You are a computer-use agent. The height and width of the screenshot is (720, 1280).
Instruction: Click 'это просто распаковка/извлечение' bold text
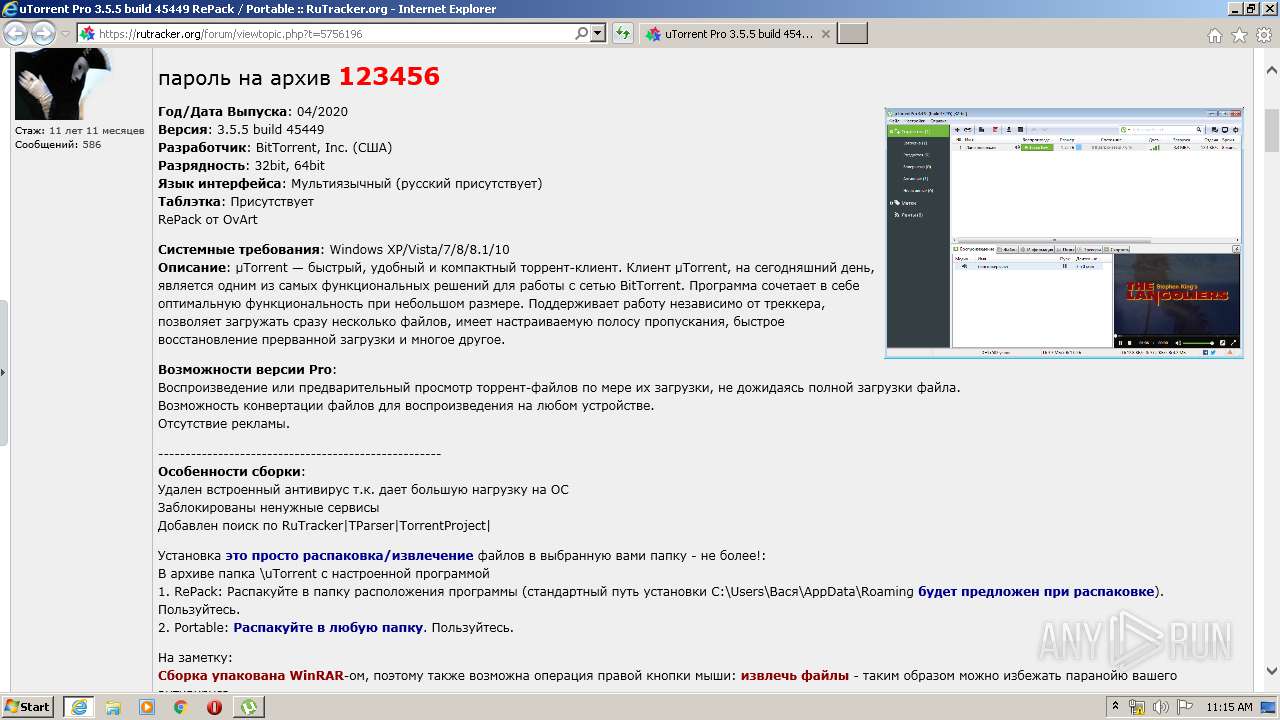coord(349,555)
